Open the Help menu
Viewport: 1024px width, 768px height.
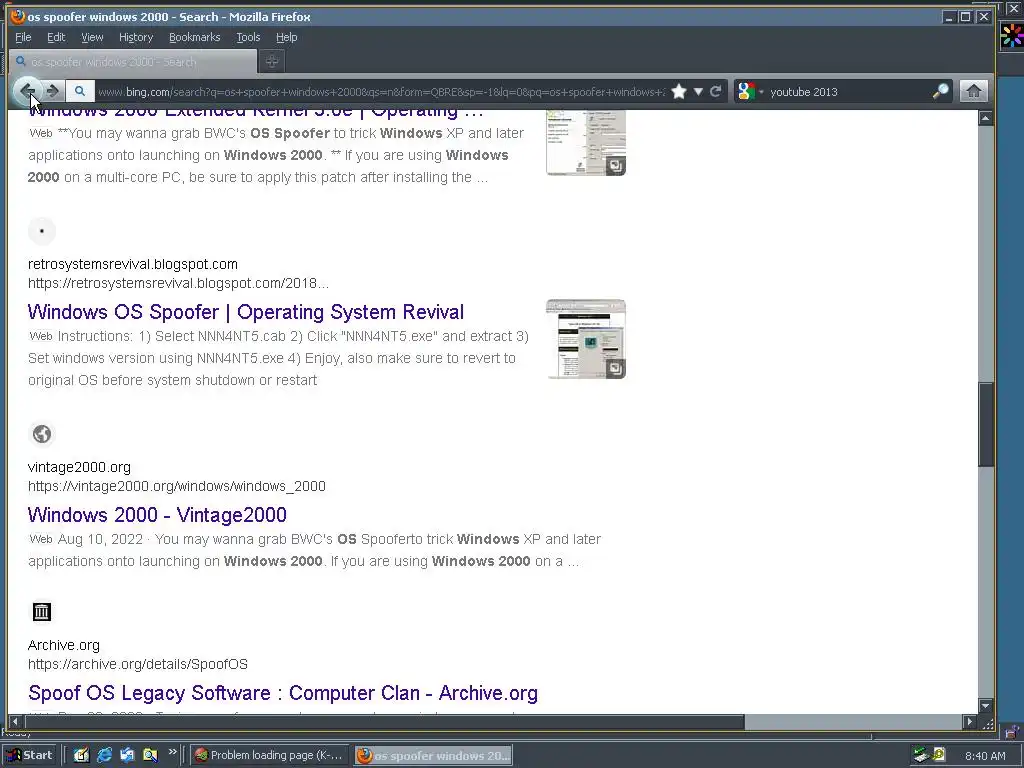(x=286, y=37)
